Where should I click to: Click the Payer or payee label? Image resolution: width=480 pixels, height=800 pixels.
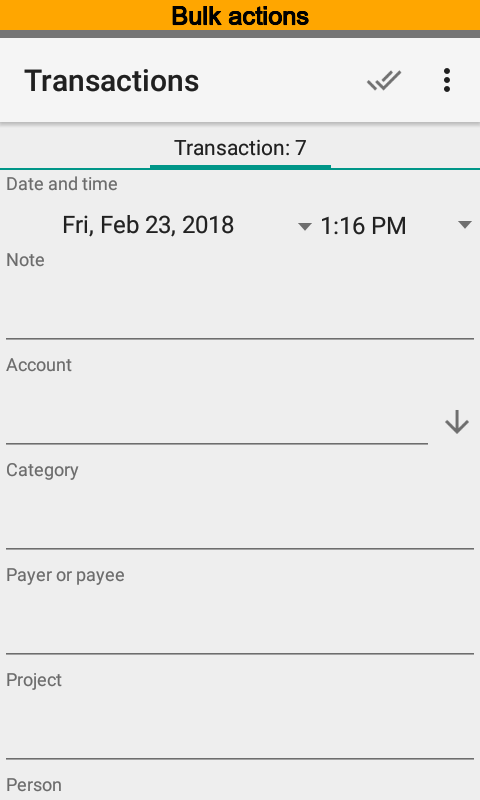click(x=65, y=576)
